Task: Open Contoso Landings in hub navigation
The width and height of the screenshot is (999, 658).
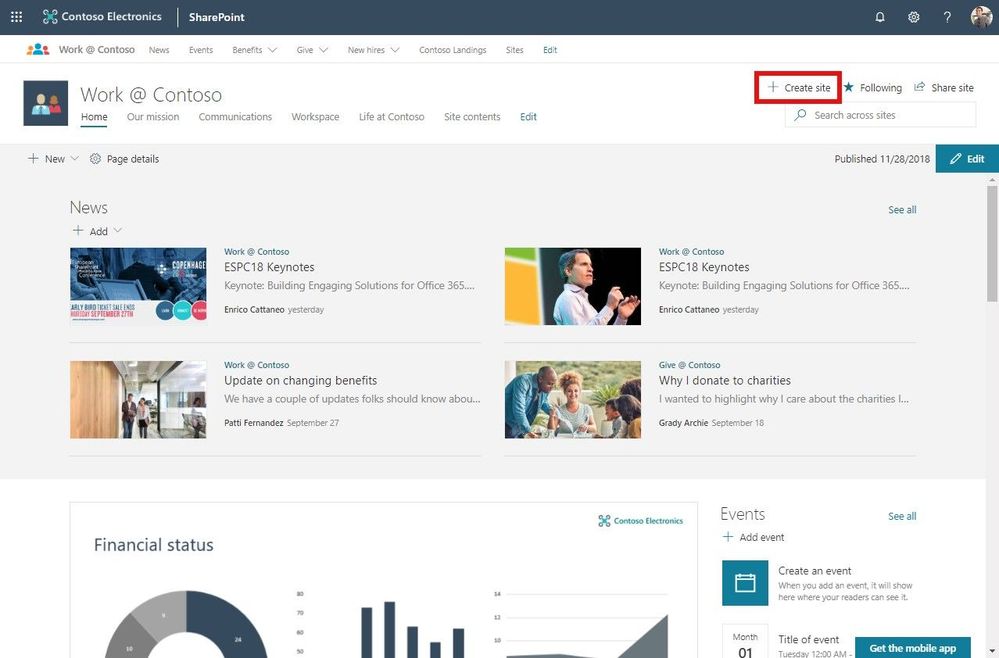Action: (452, 50)
